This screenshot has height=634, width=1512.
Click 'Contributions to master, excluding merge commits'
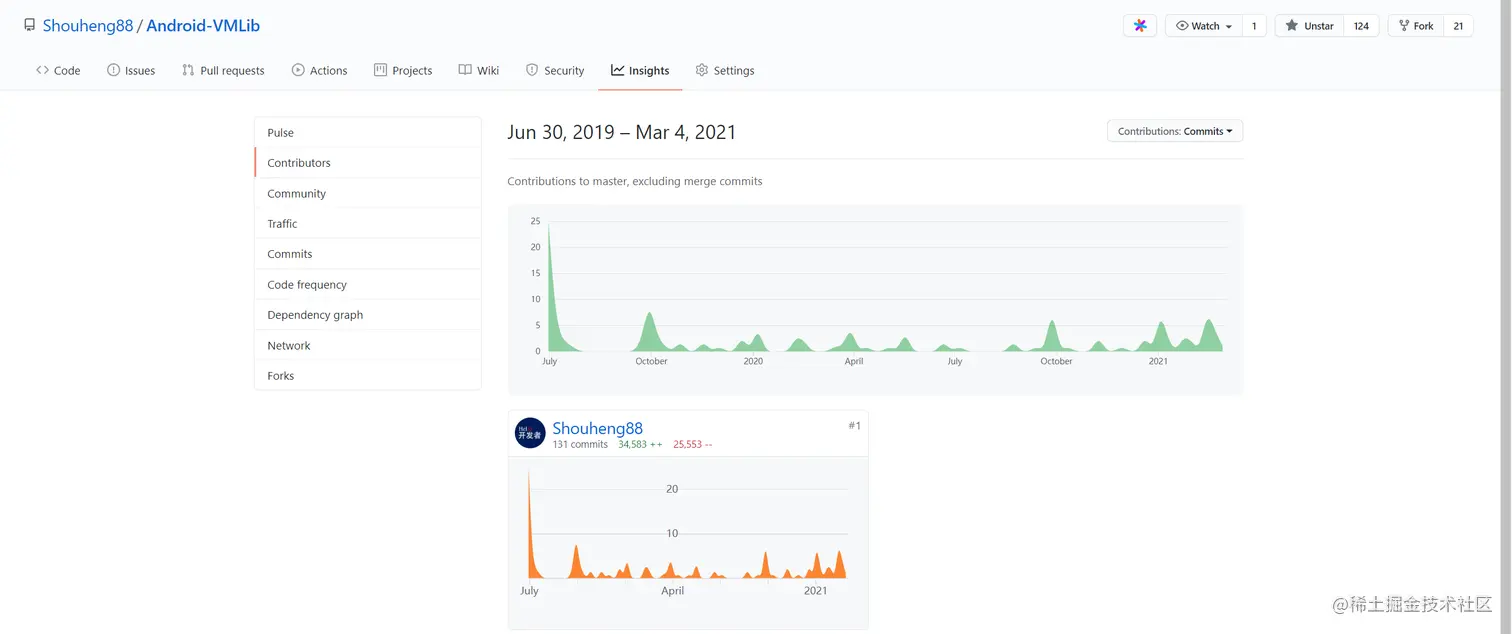click(x=635, y=182)
